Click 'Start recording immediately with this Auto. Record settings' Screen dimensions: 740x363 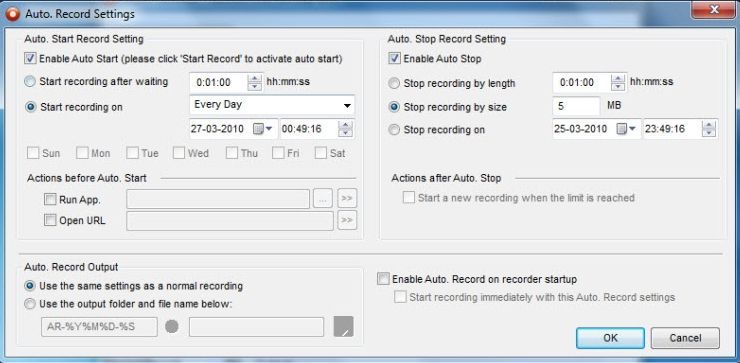click(400, 297)
